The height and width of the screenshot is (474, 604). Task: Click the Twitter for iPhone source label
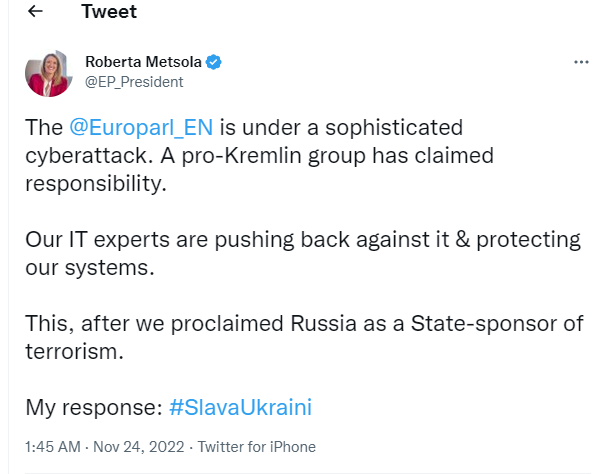pyautogui.click(x=256, y=447)
